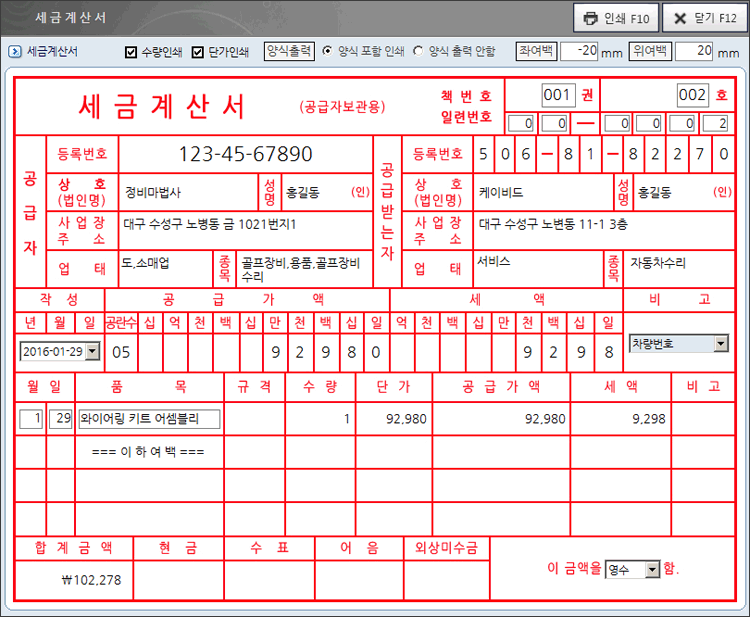Click the item month field with 1
The height and width of the screenshot is (617, 750).
click(31, 419)
